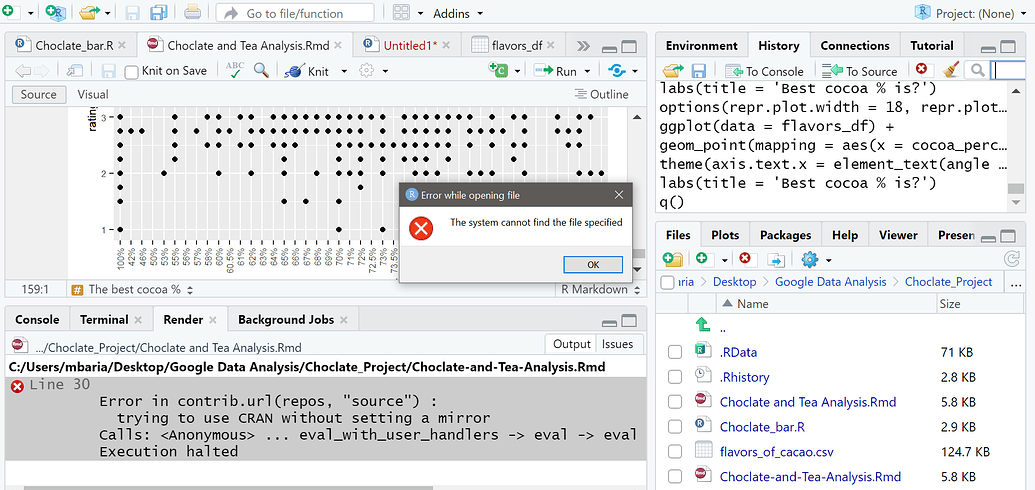Click the Remove Selected History red X icon
Viewport: 1035px width, 490px height.
[921, 69]
